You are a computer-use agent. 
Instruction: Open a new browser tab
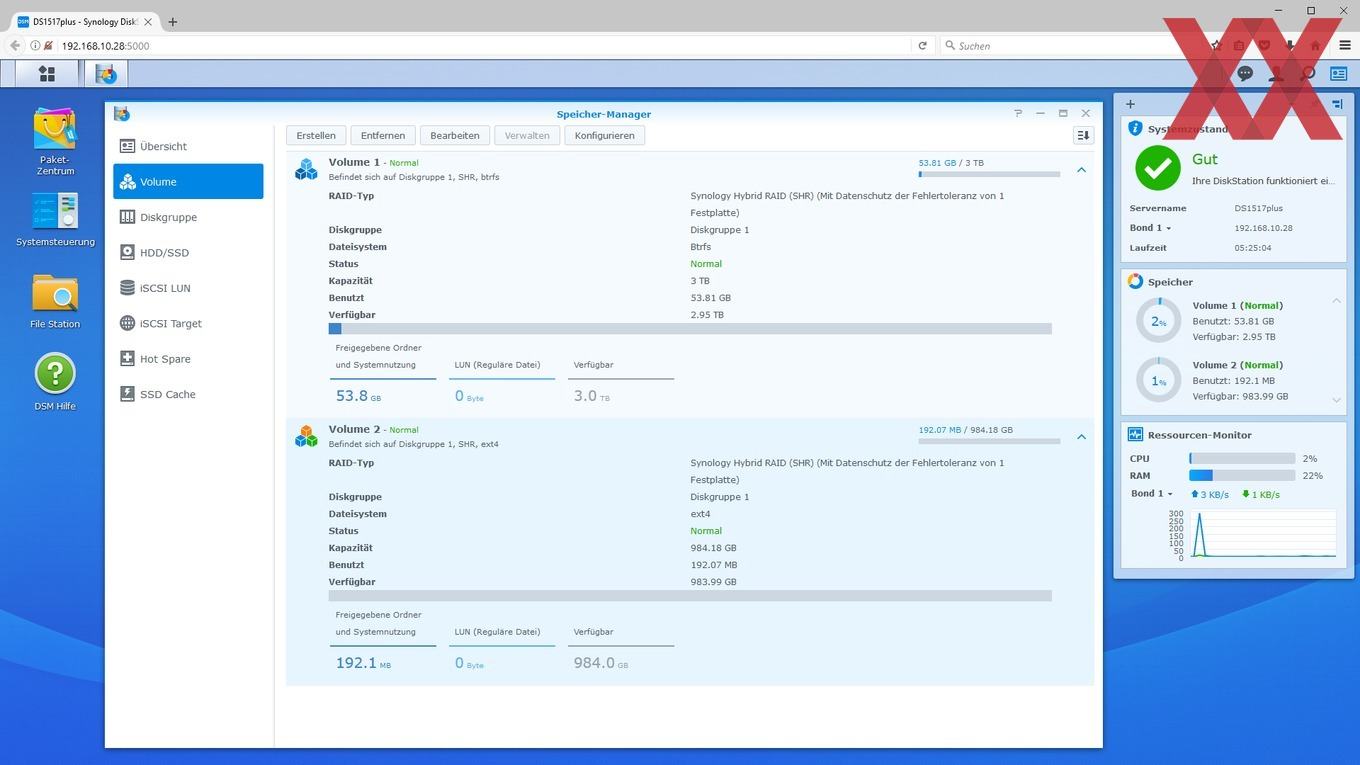172,21
